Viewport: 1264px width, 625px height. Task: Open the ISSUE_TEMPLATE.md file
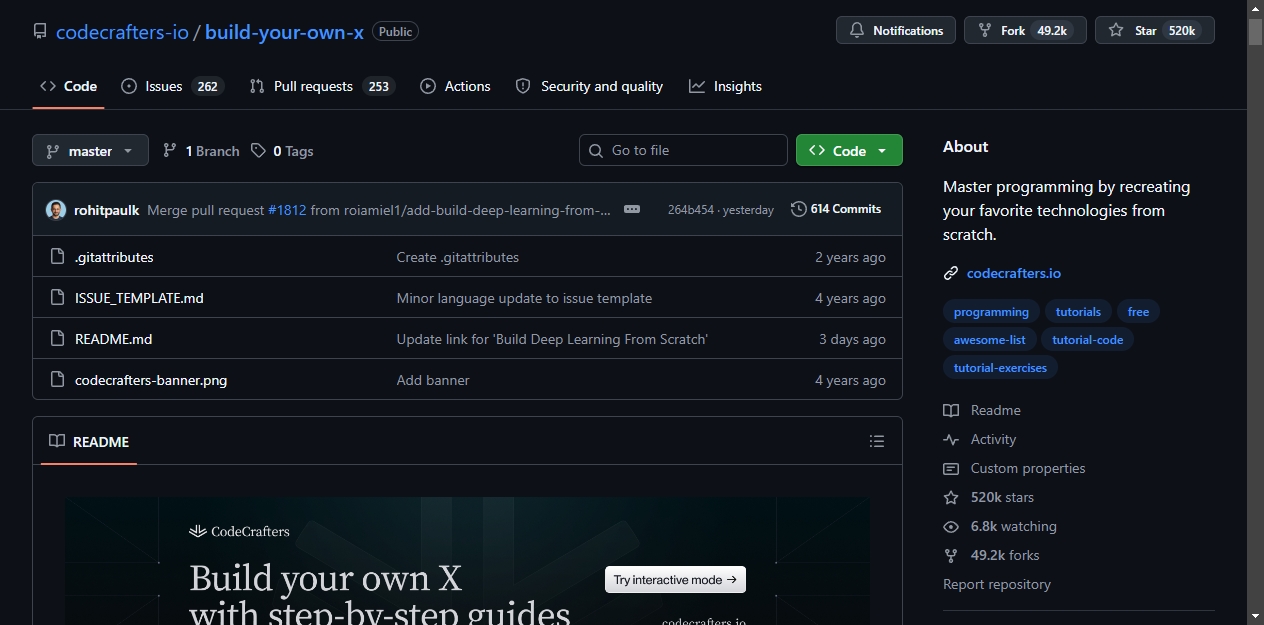(x=139, y=298)
